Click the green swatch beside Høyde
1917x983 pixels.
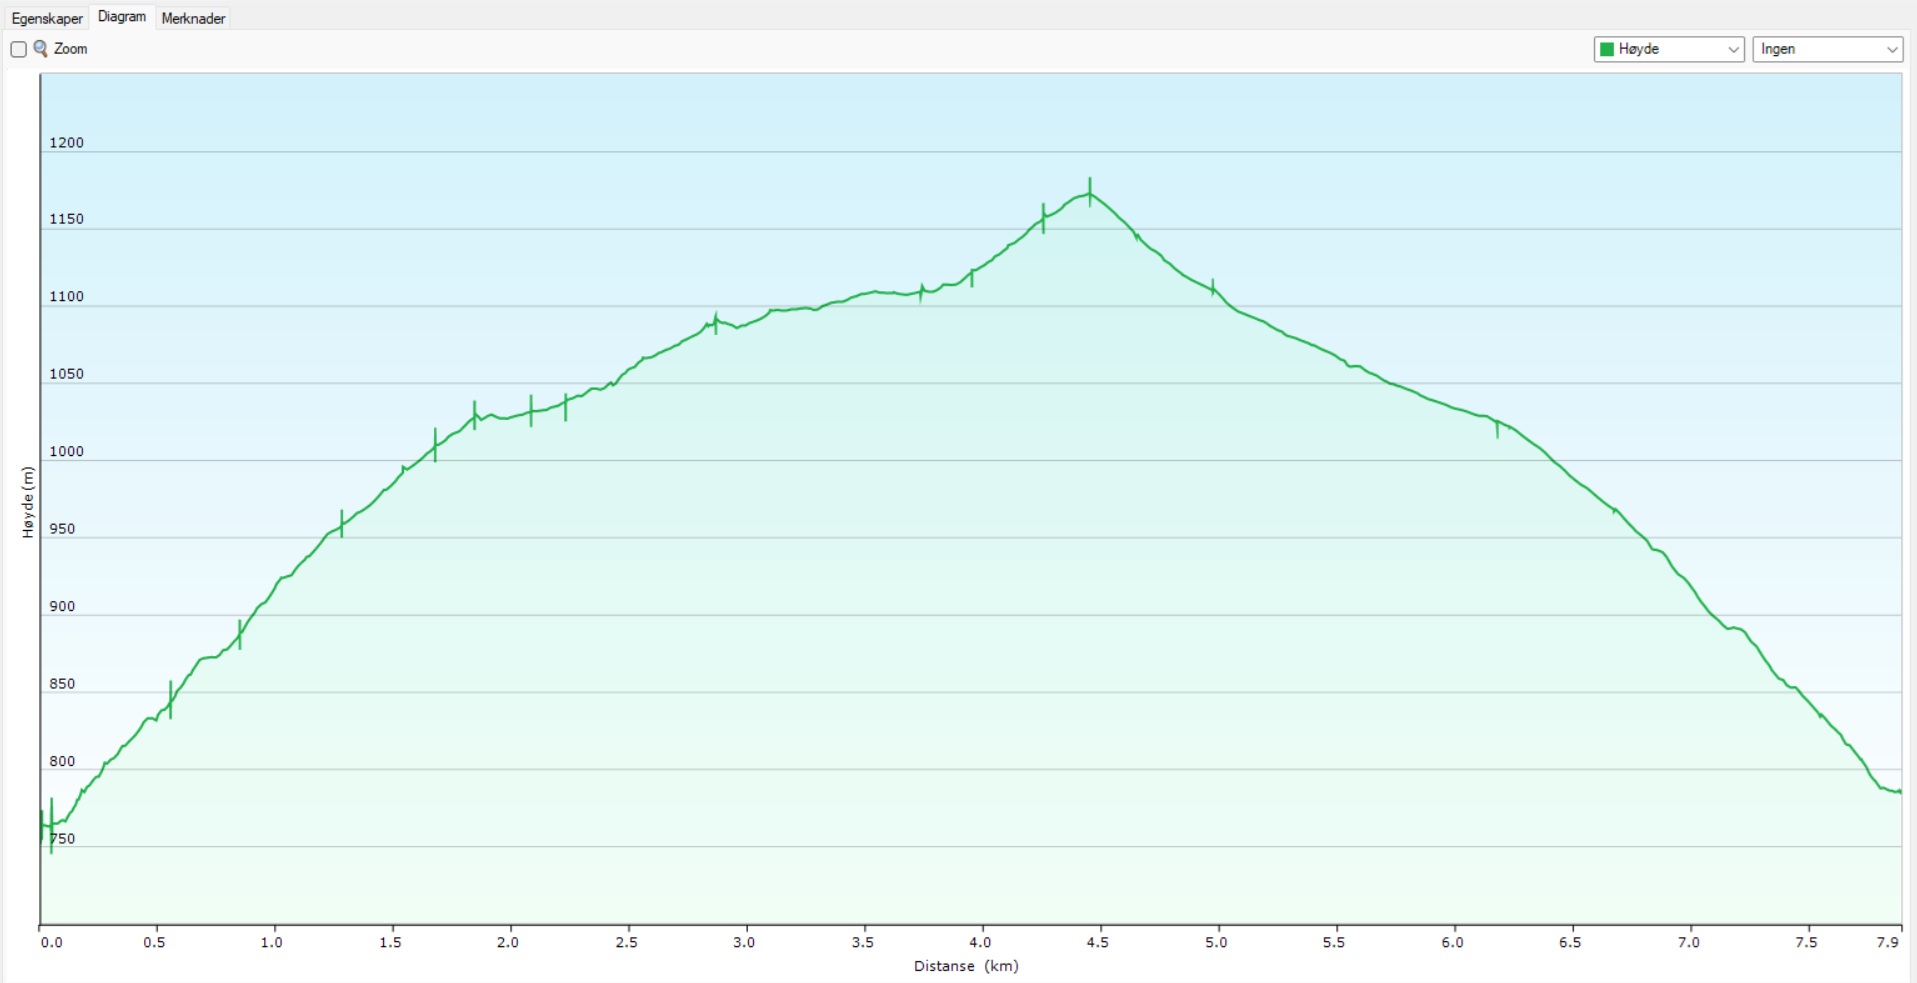pos(1607,49)
